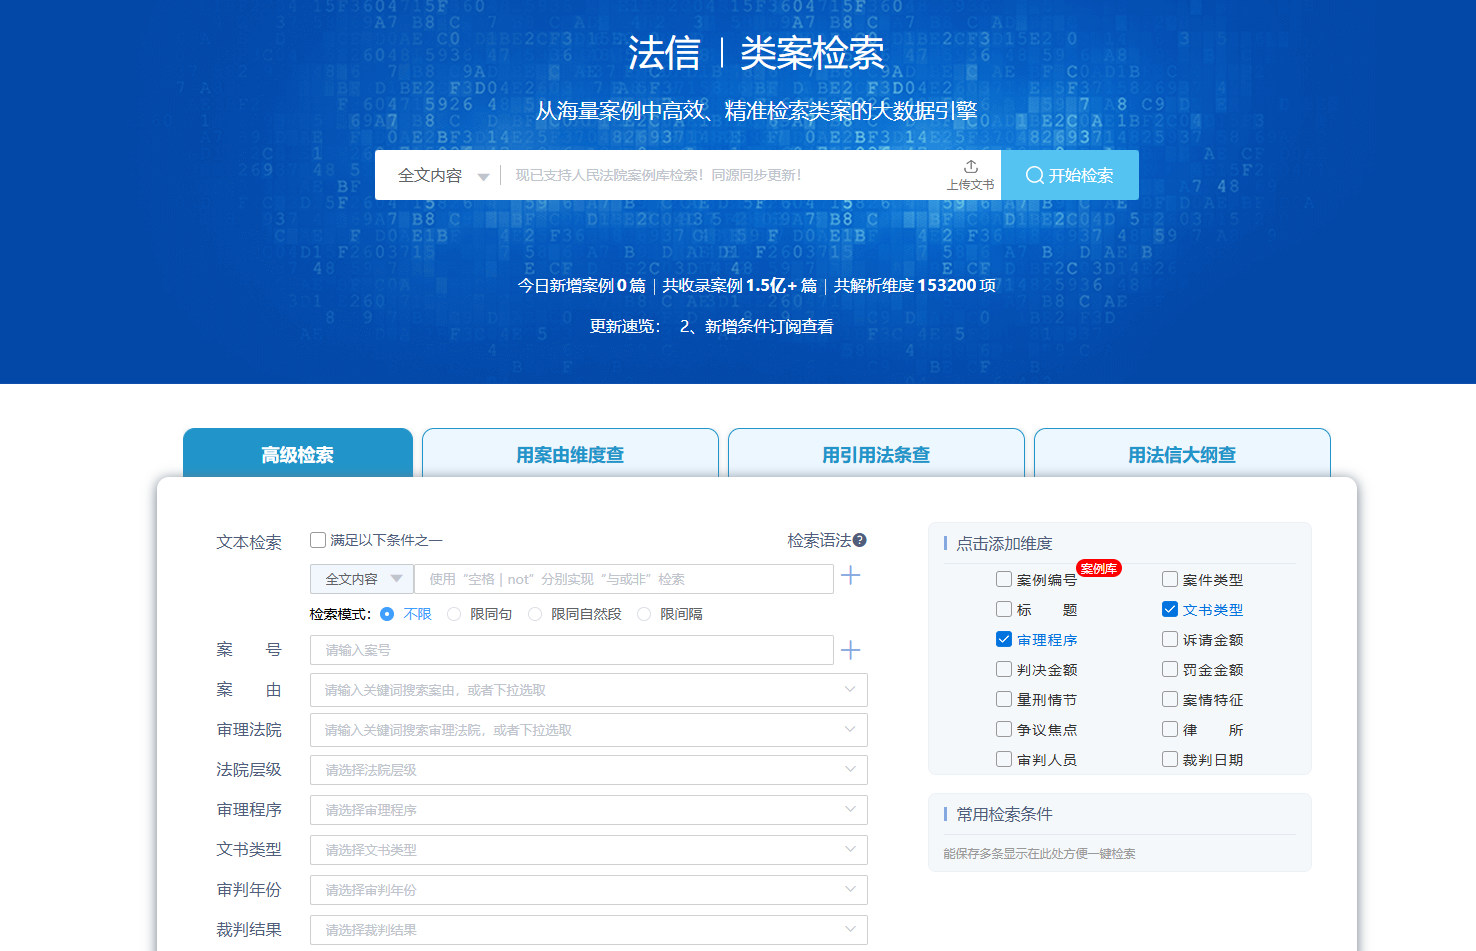Expand the 裁判结果 dropdown
Screen dimensions: 1476x951
click(589, 930)
